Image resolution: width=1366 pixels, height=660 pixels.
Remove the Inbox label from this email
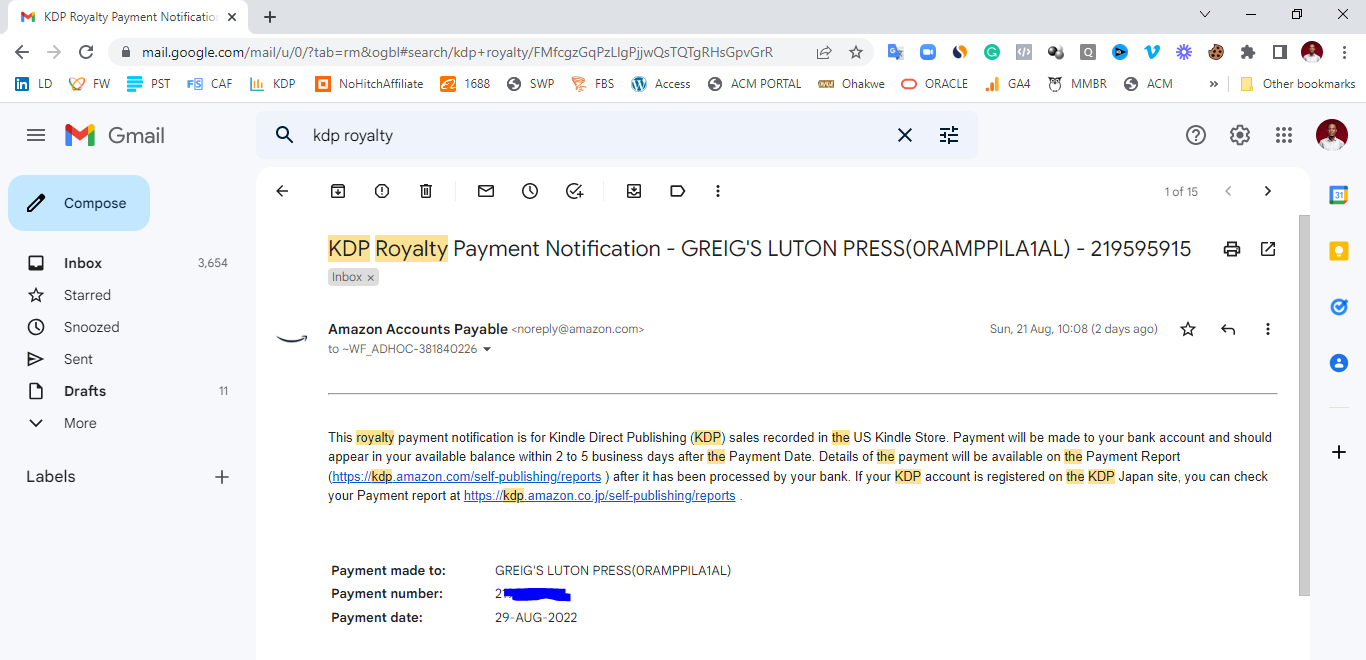(x=371, y=278)
